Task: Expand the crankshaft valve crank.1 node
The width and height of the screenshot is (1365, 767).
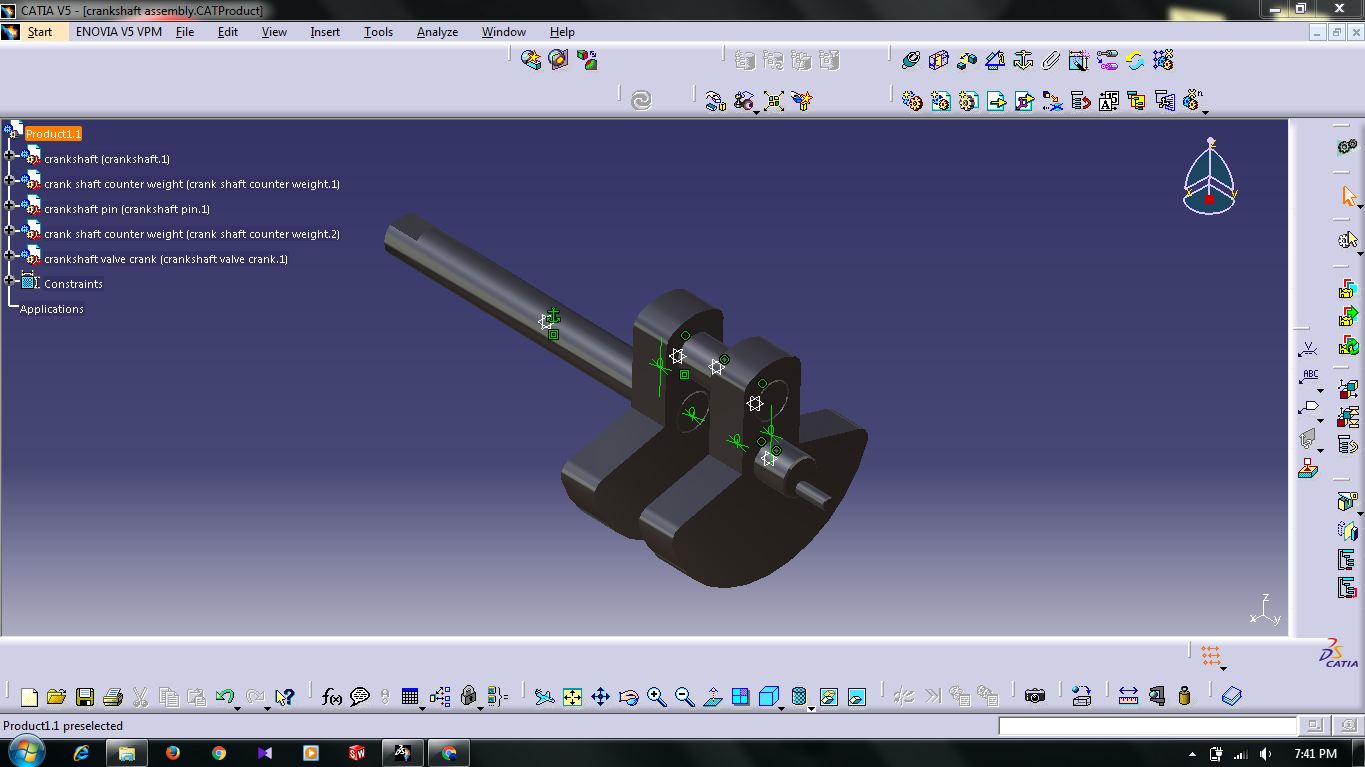Action: coord(9,256)
